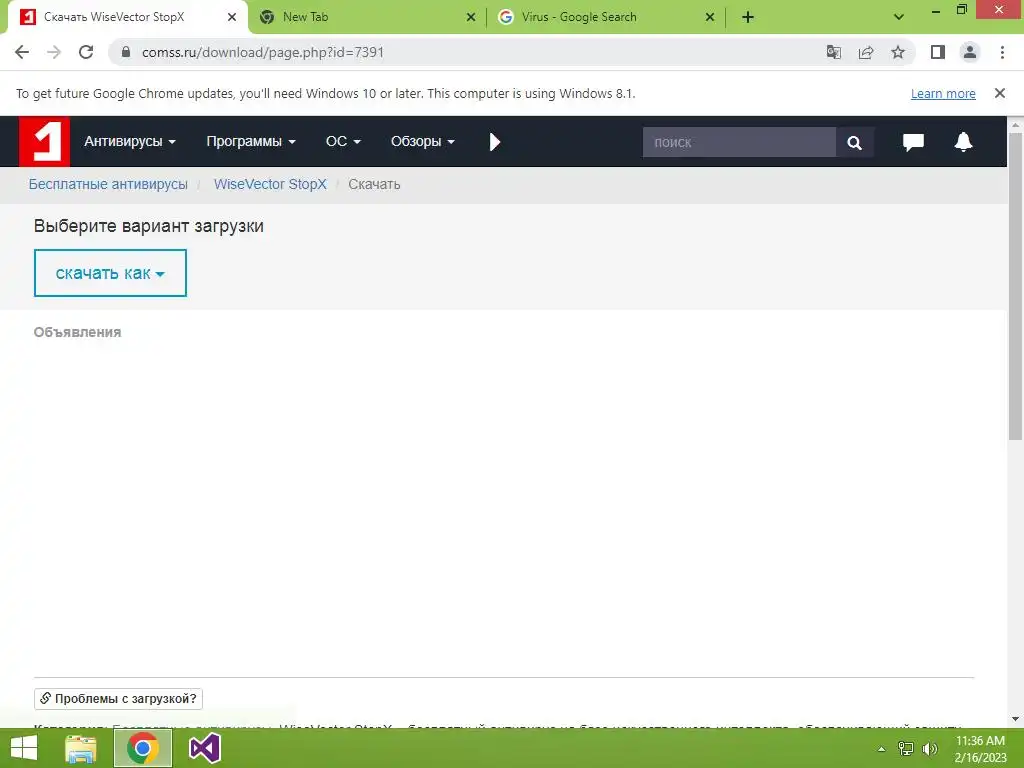
Task: Open Chrome profile avatar
Action: (x=970, y=52)
